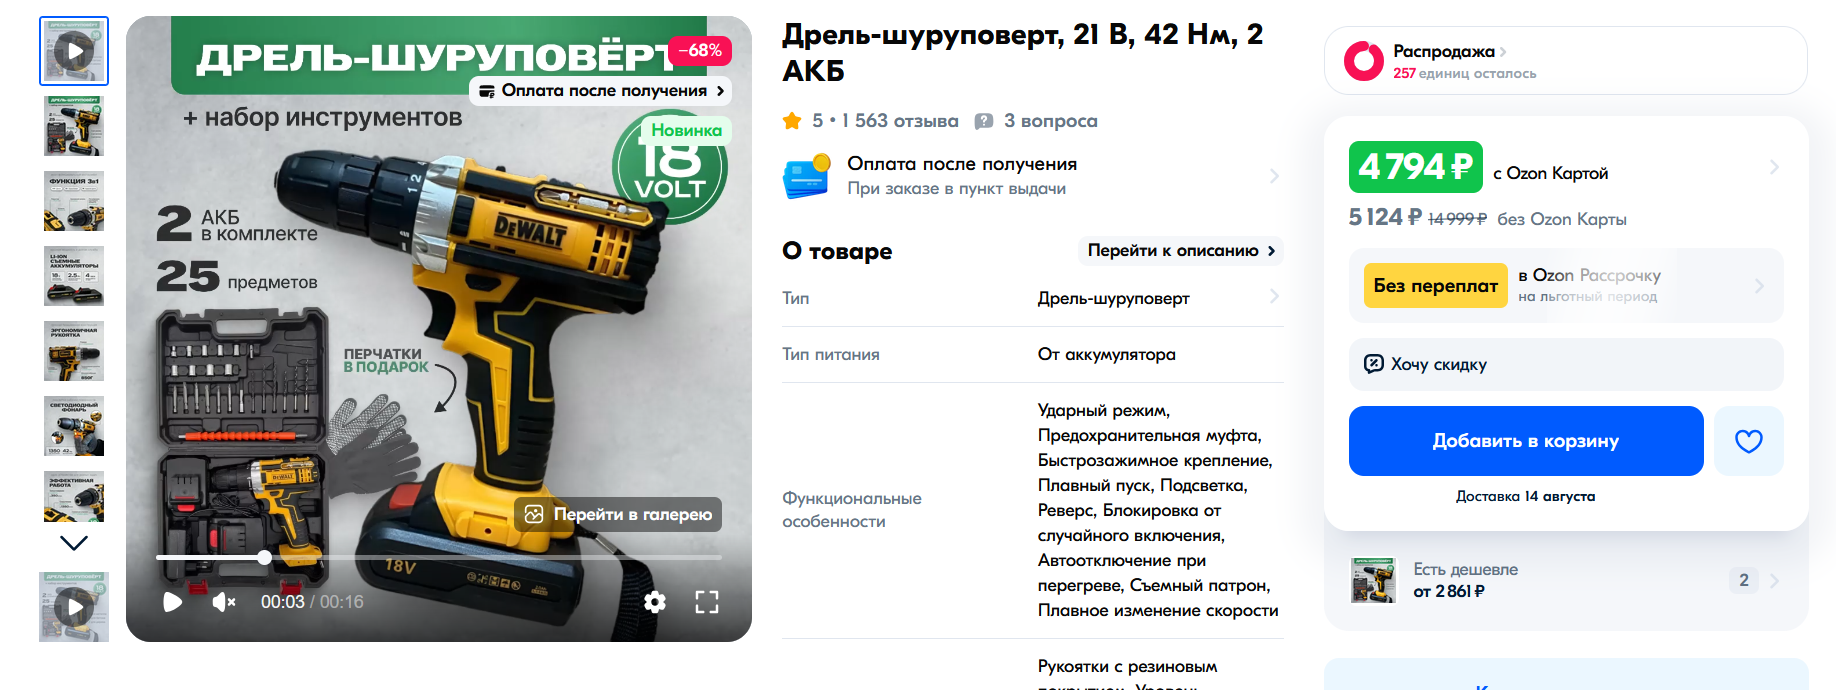The height and width of the screenshot is (690, 1836).
Task: Expand more thumbnails with down chevron
Action: tap(74, 543)
